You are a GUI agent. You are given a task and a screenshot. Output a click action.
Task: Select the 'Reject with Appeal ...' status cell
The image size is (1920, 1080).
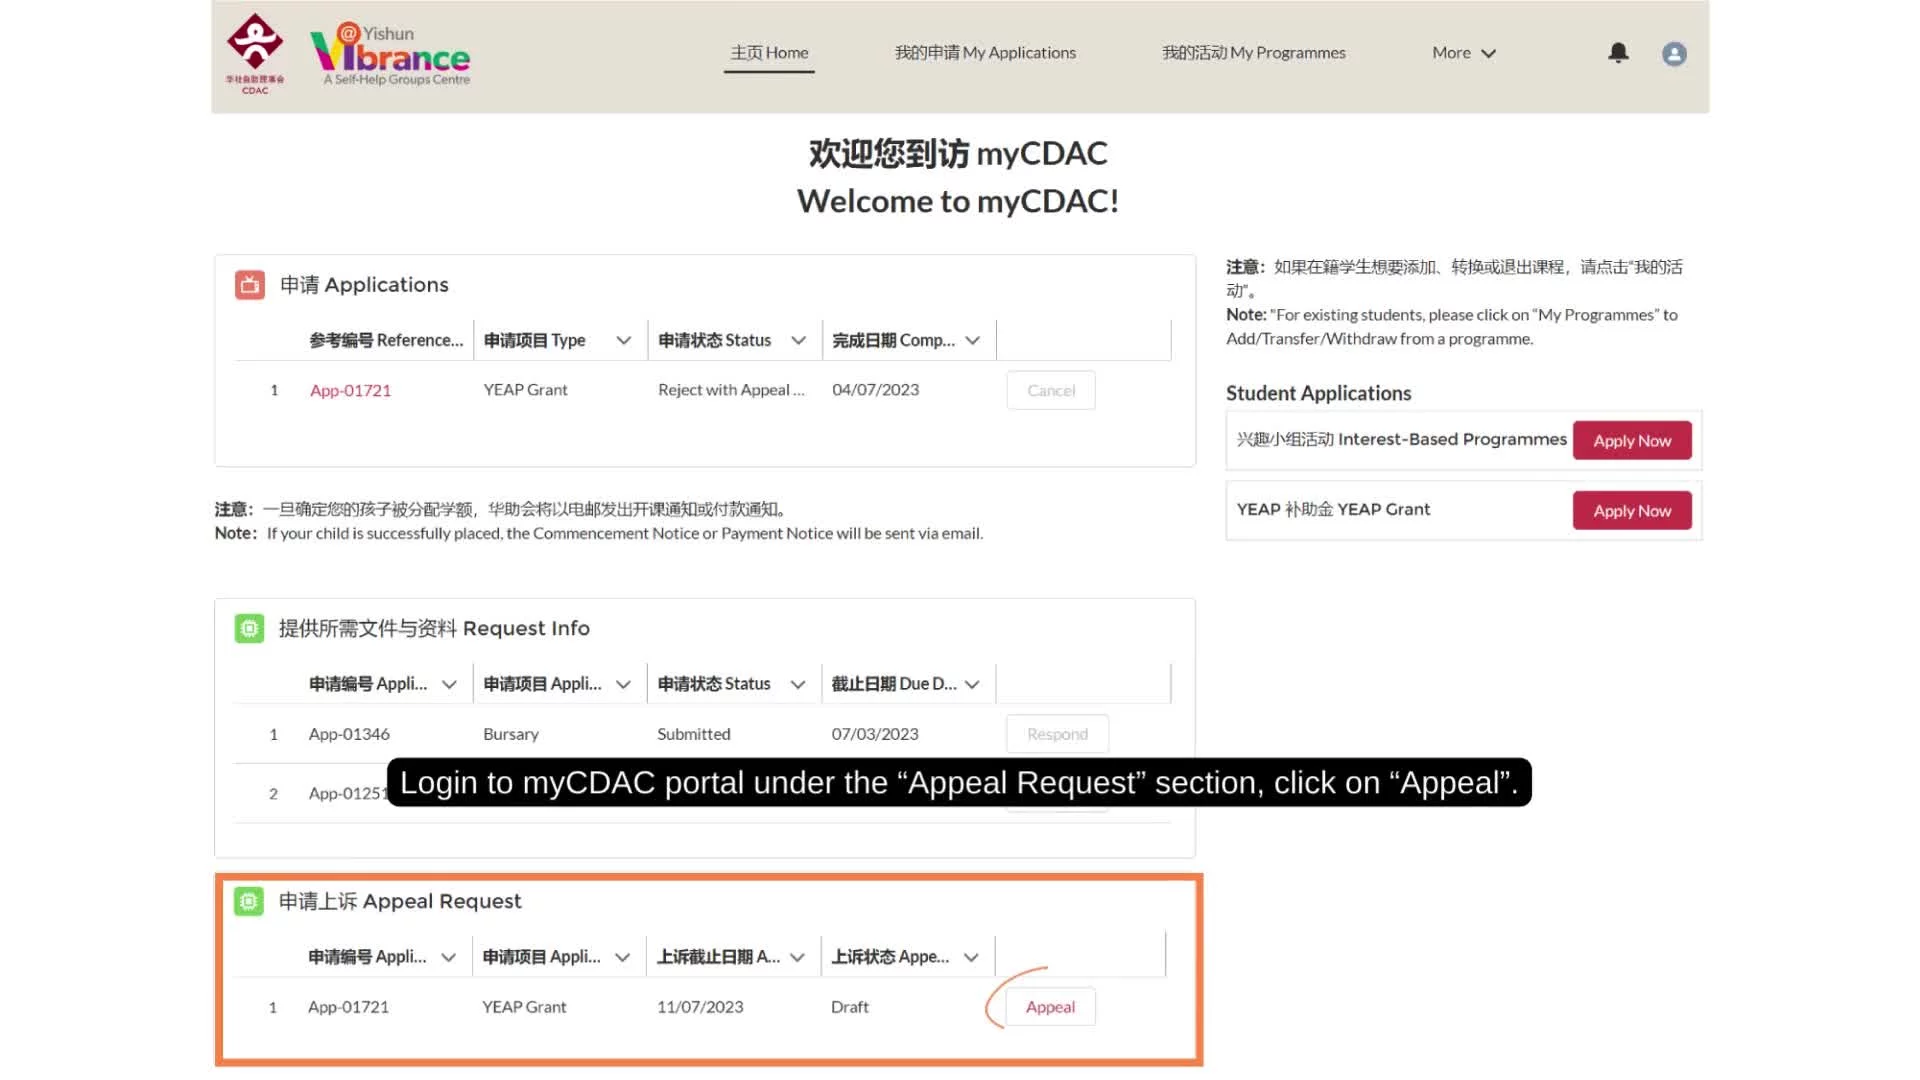tap(731, 390)
